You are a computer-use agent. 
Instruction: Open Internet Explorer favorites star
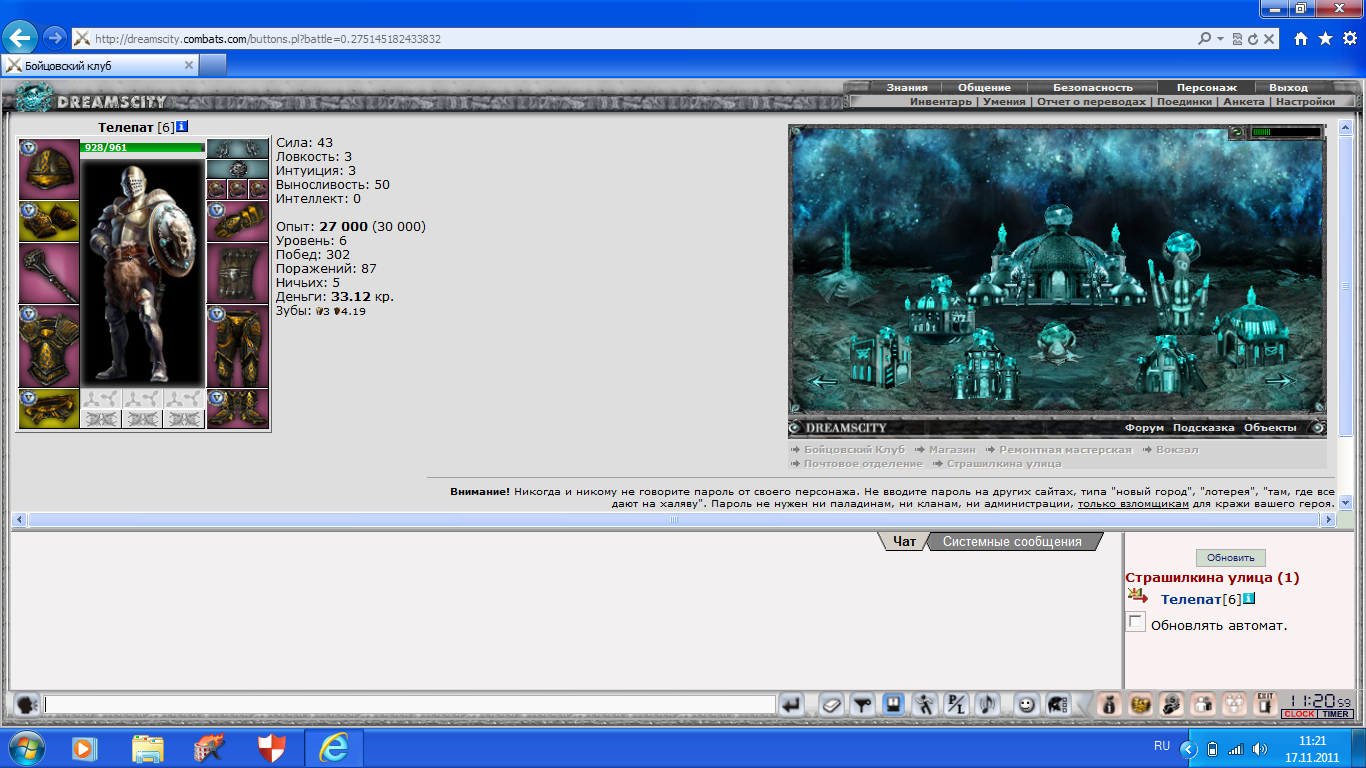1325,39
